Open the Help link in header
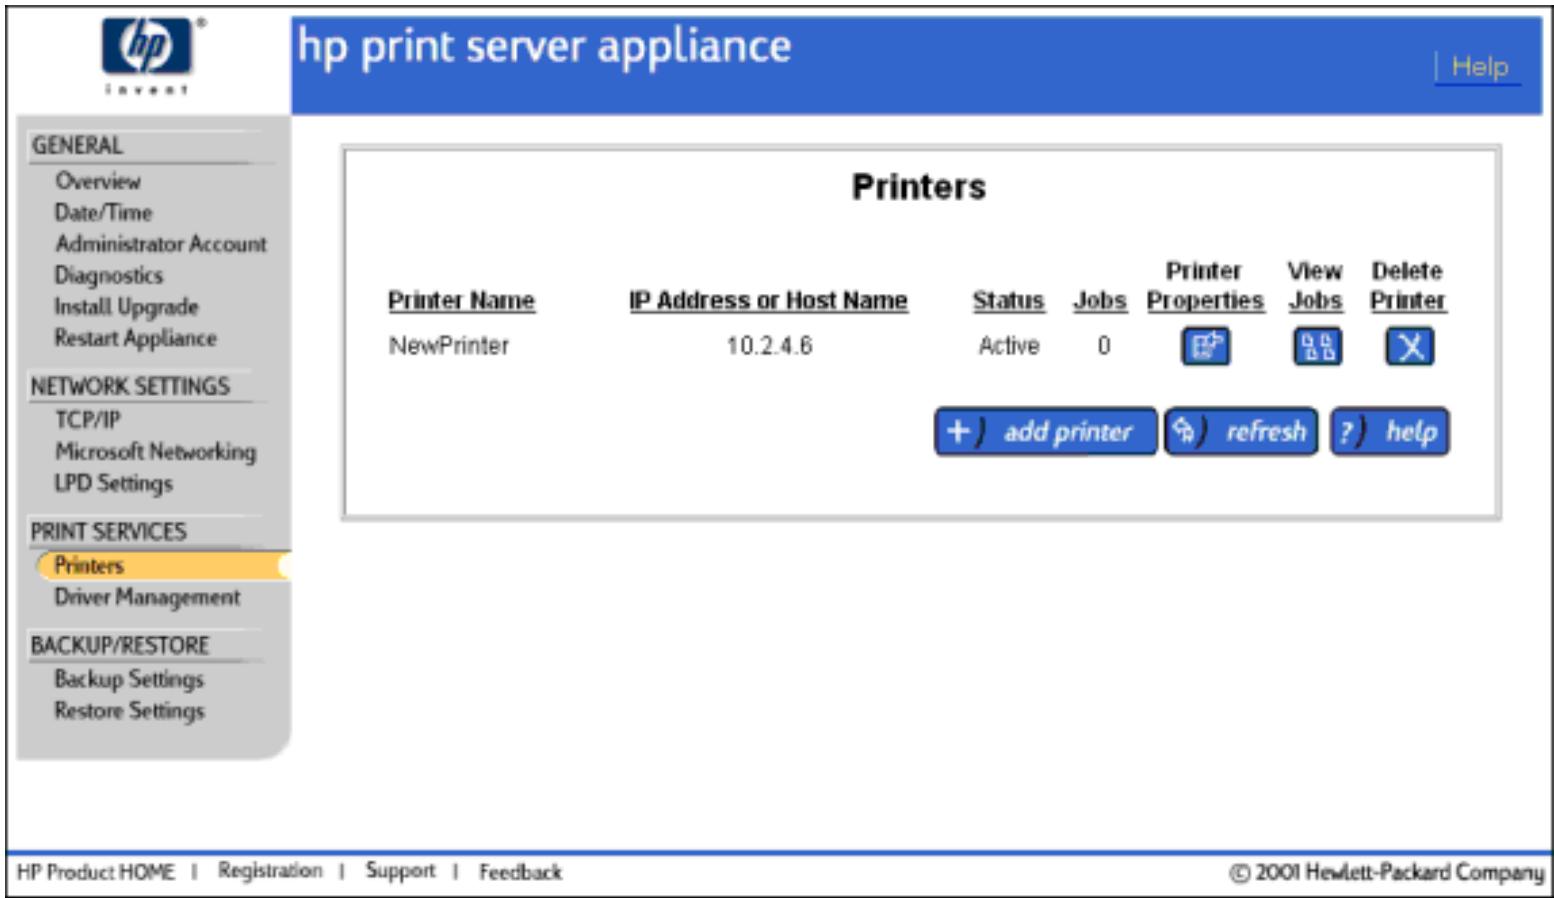1554x898 pixels. pos(1479,67)
